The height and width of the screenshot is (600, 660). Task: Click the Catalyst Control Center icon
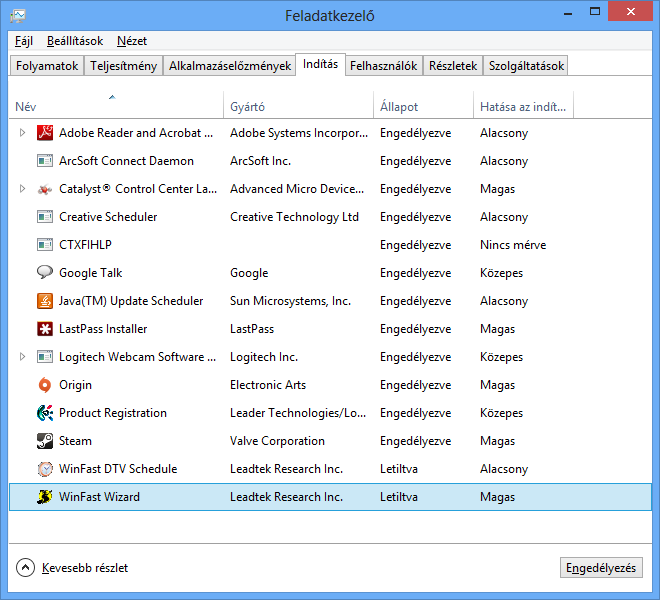click(45, 189)
